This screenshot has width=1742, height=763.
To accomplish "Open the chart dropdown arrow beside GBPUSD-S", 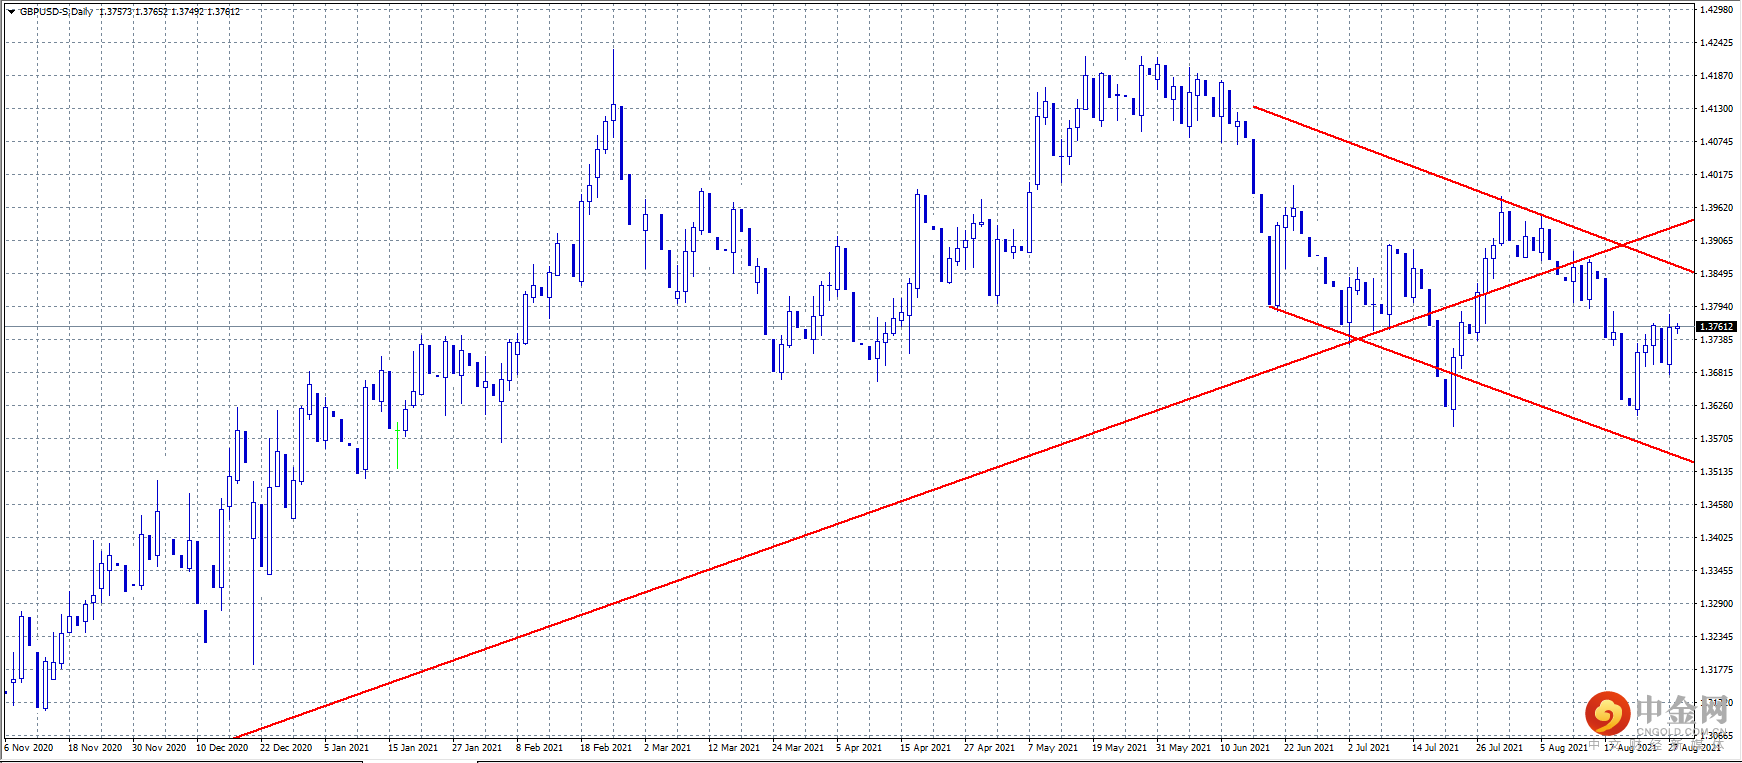I will click(x=11, y=12).
